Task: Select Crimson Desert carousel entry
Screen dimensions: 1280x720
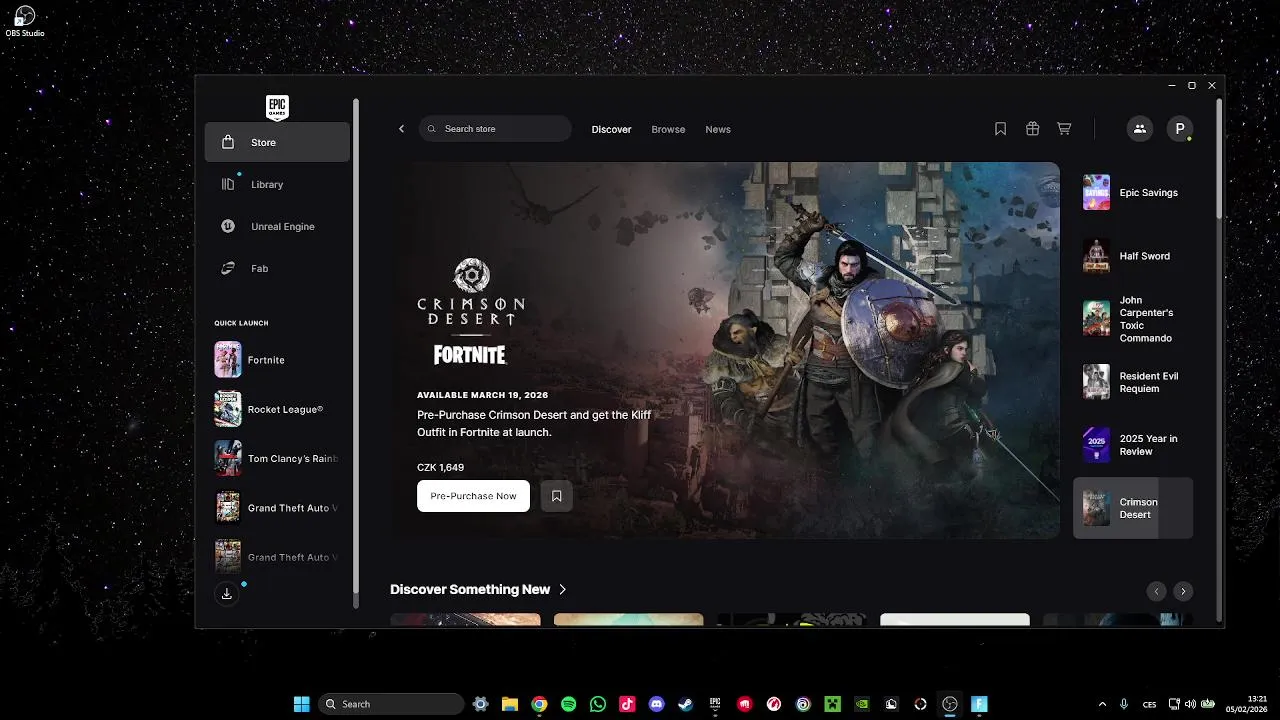Action: 1133,508
